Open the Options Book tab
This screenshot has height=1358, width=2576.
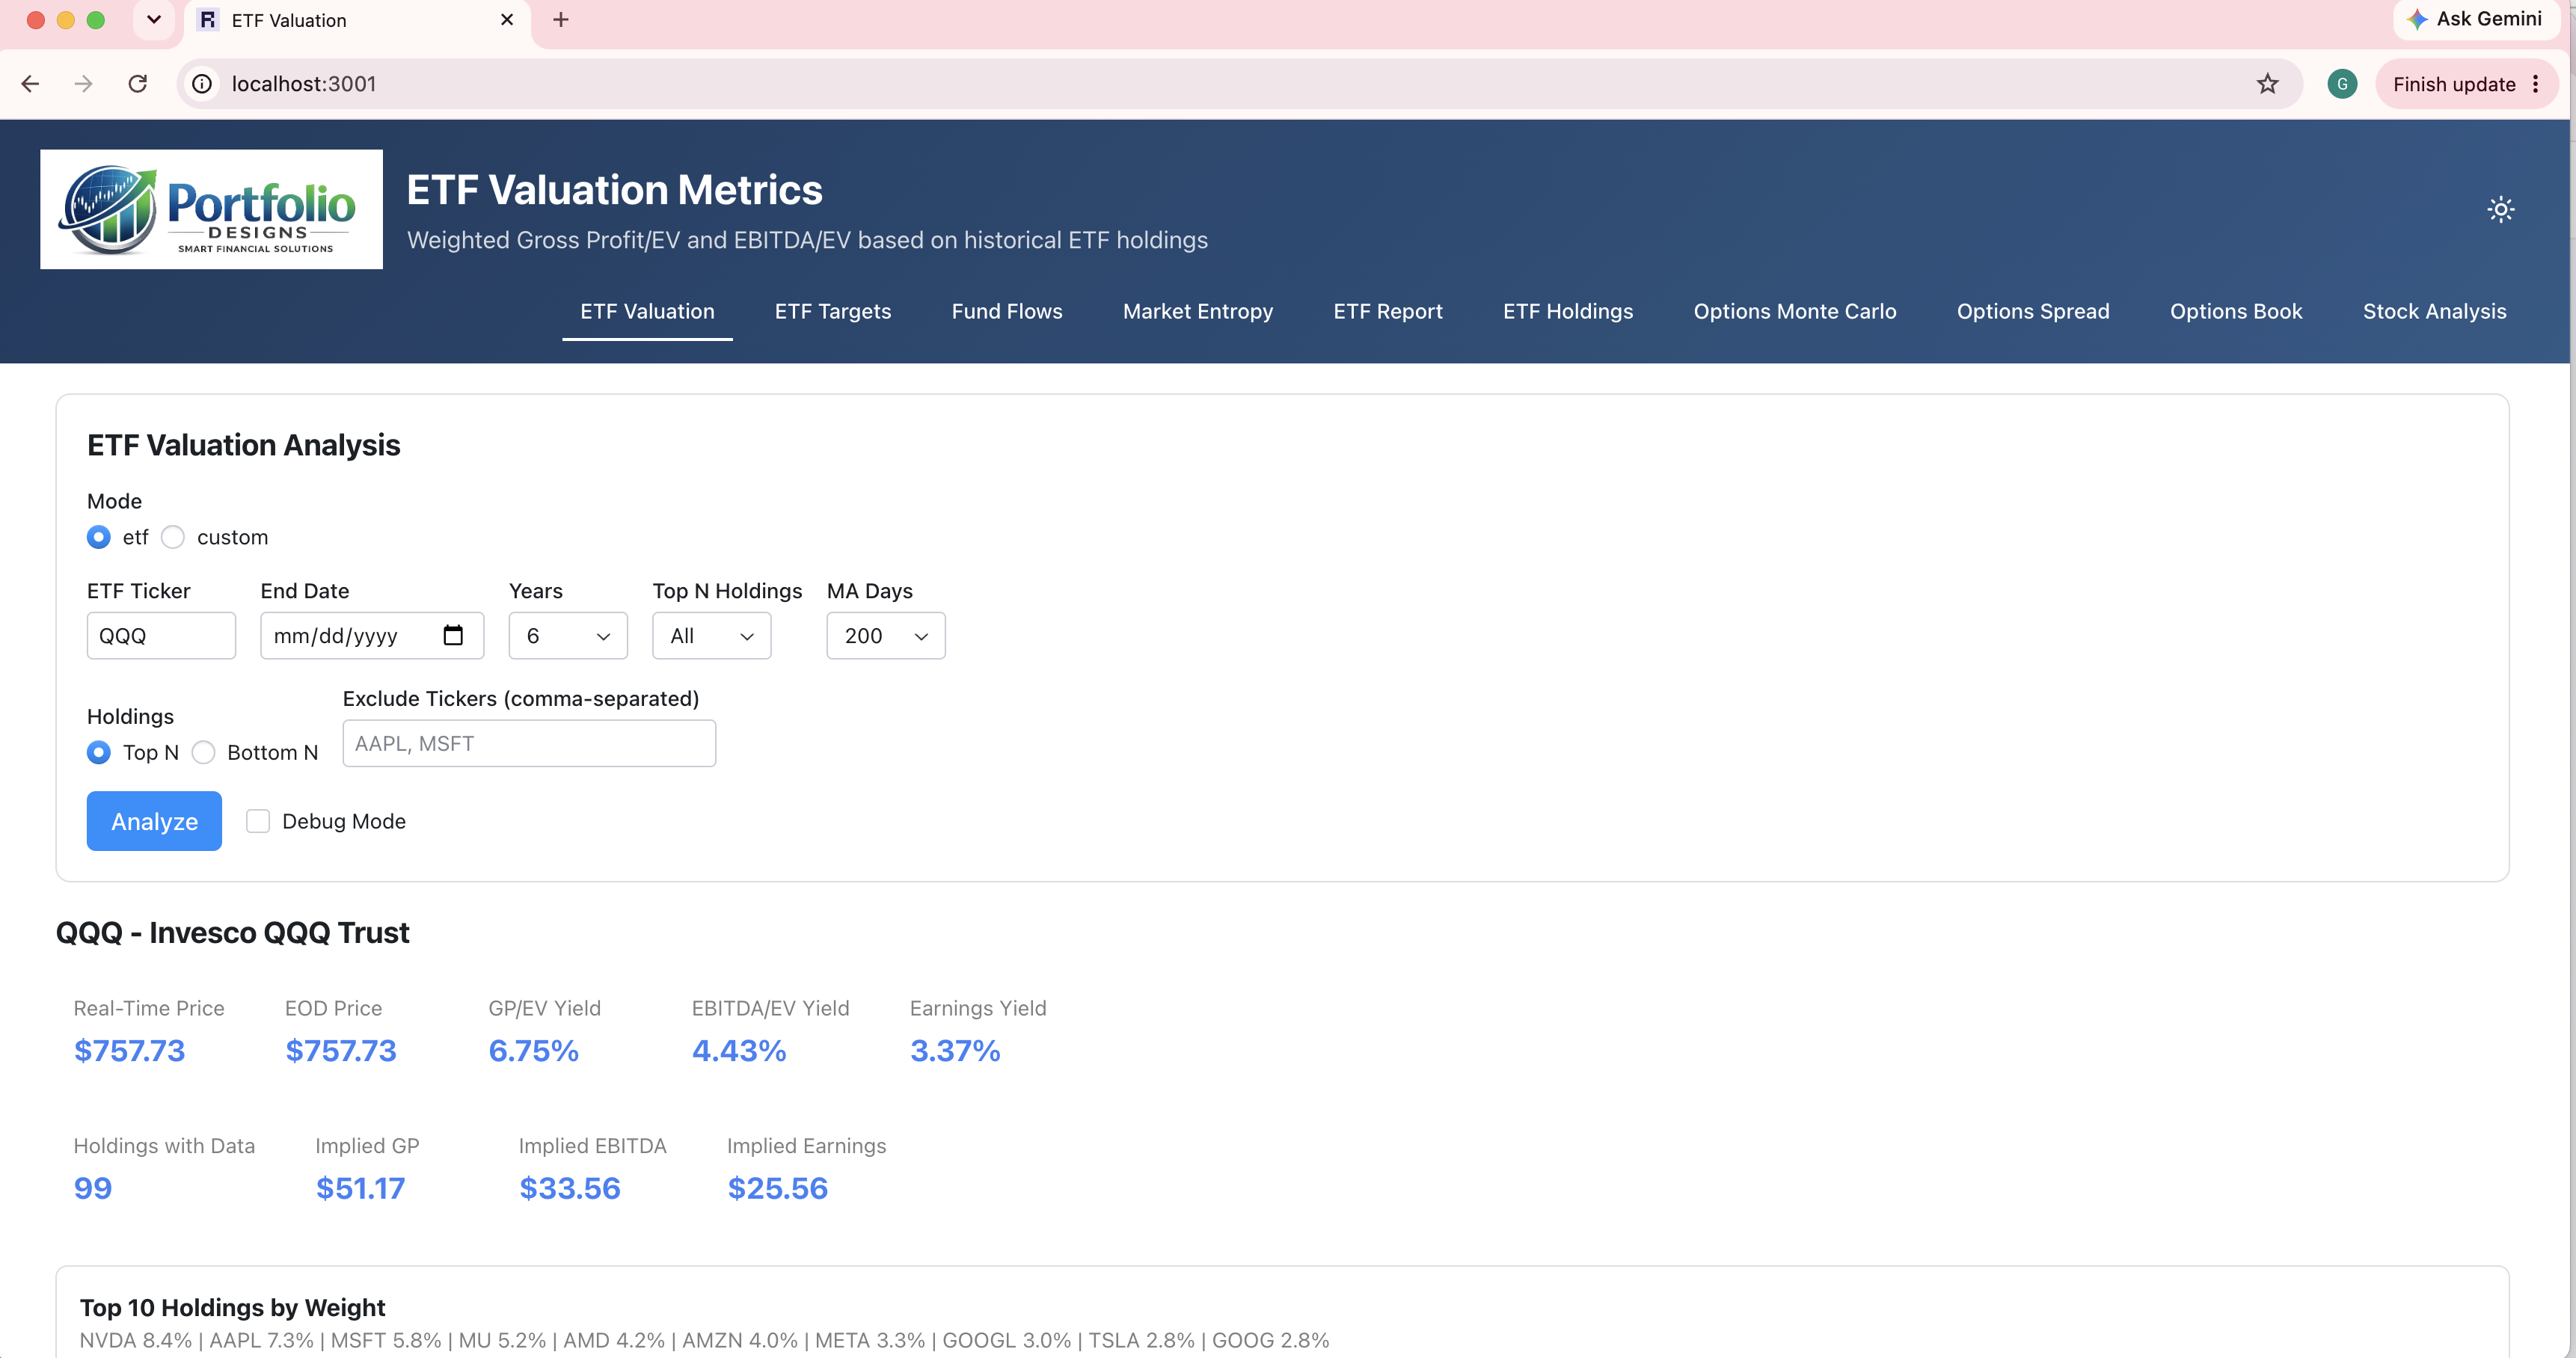(x=2236, y=311)
